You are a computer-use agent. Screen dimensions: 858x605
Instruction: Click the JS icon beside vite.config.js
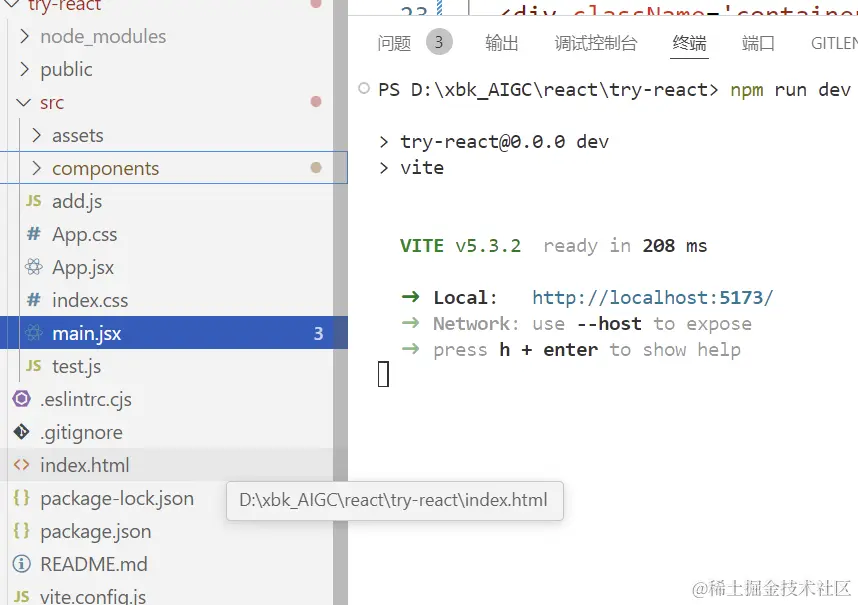tap(21, 596)
